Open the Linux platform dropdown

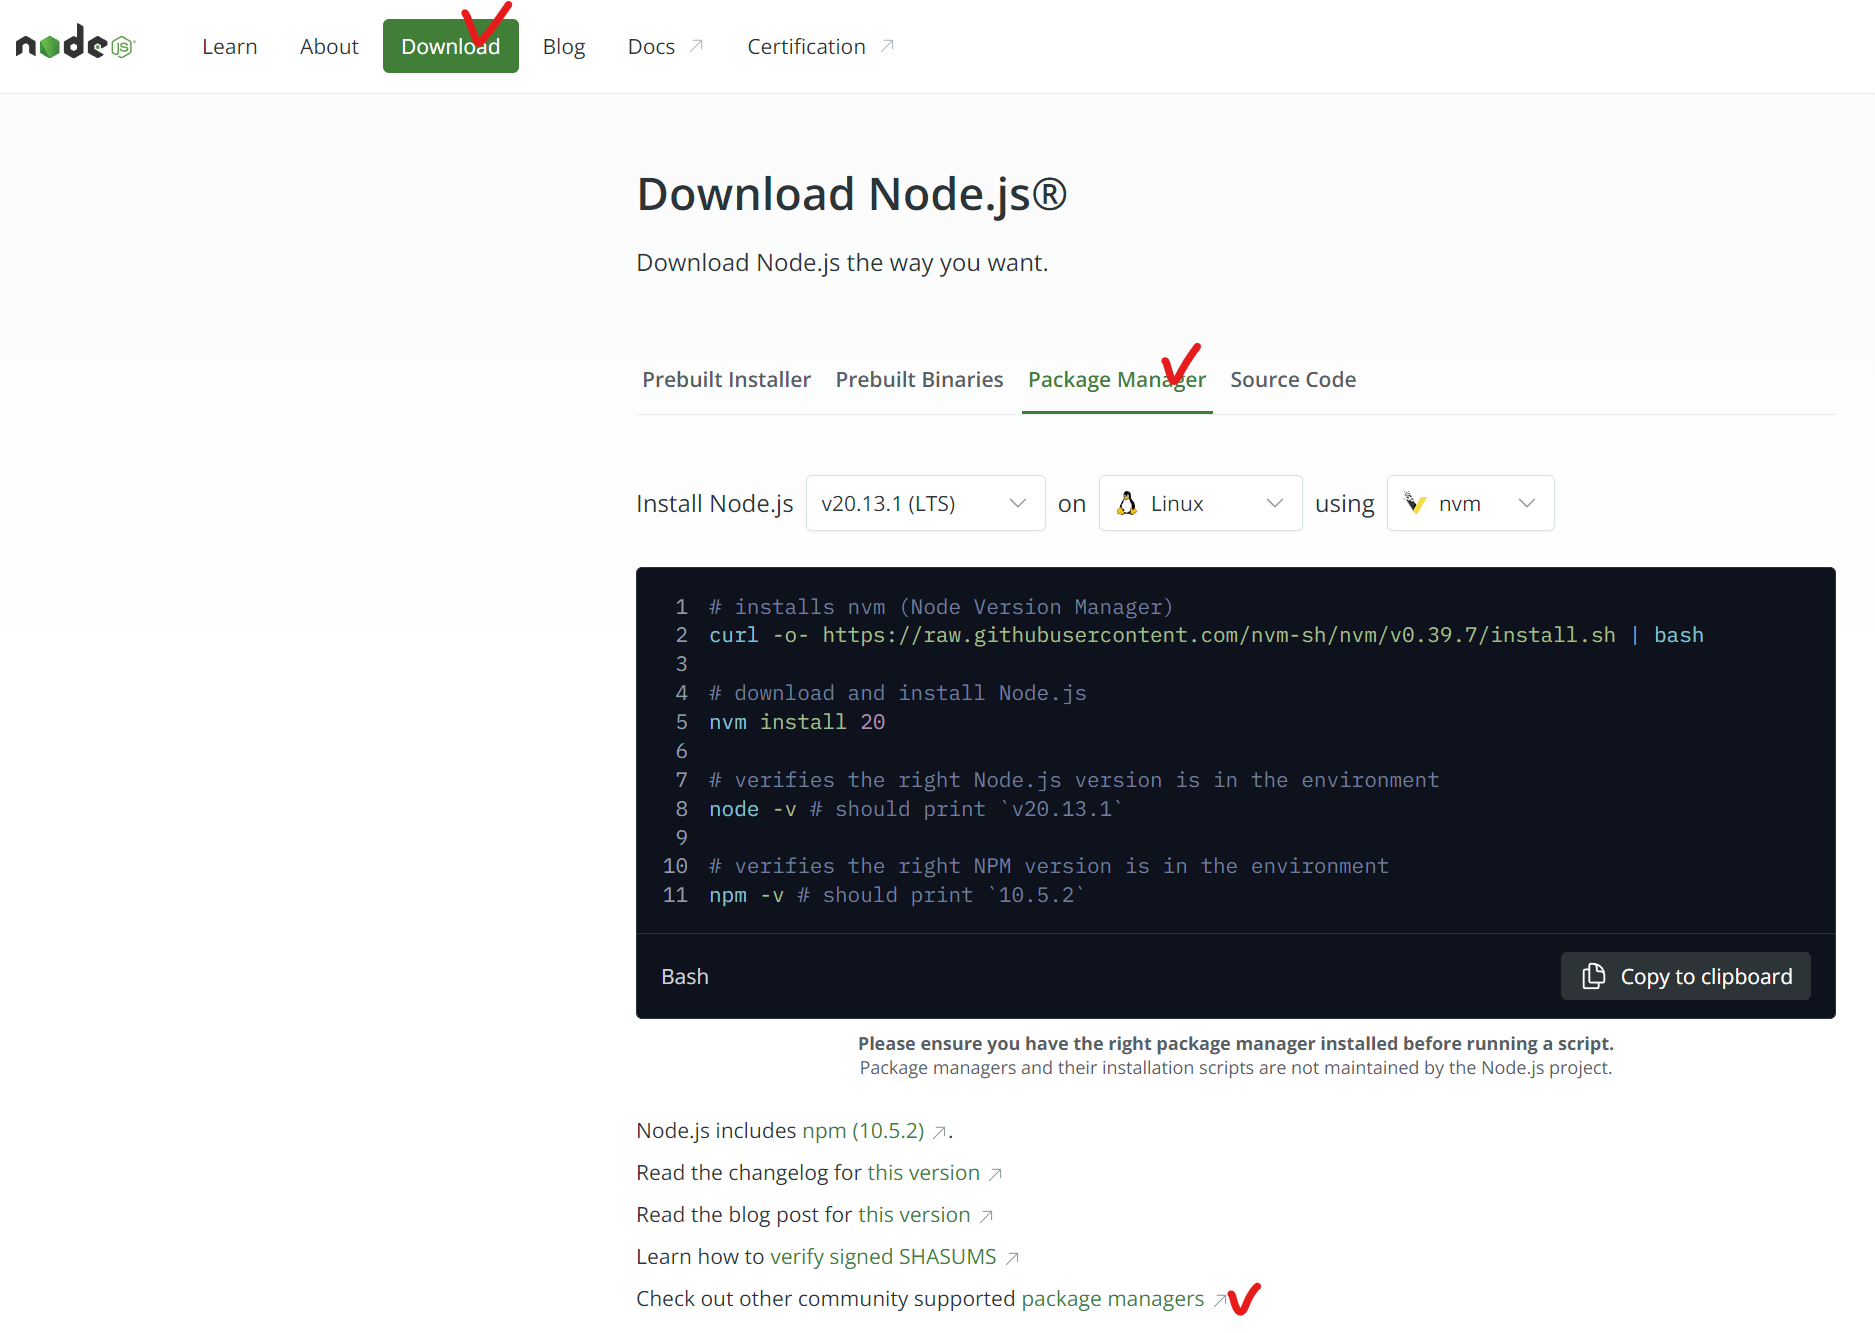click(1200, 503)
